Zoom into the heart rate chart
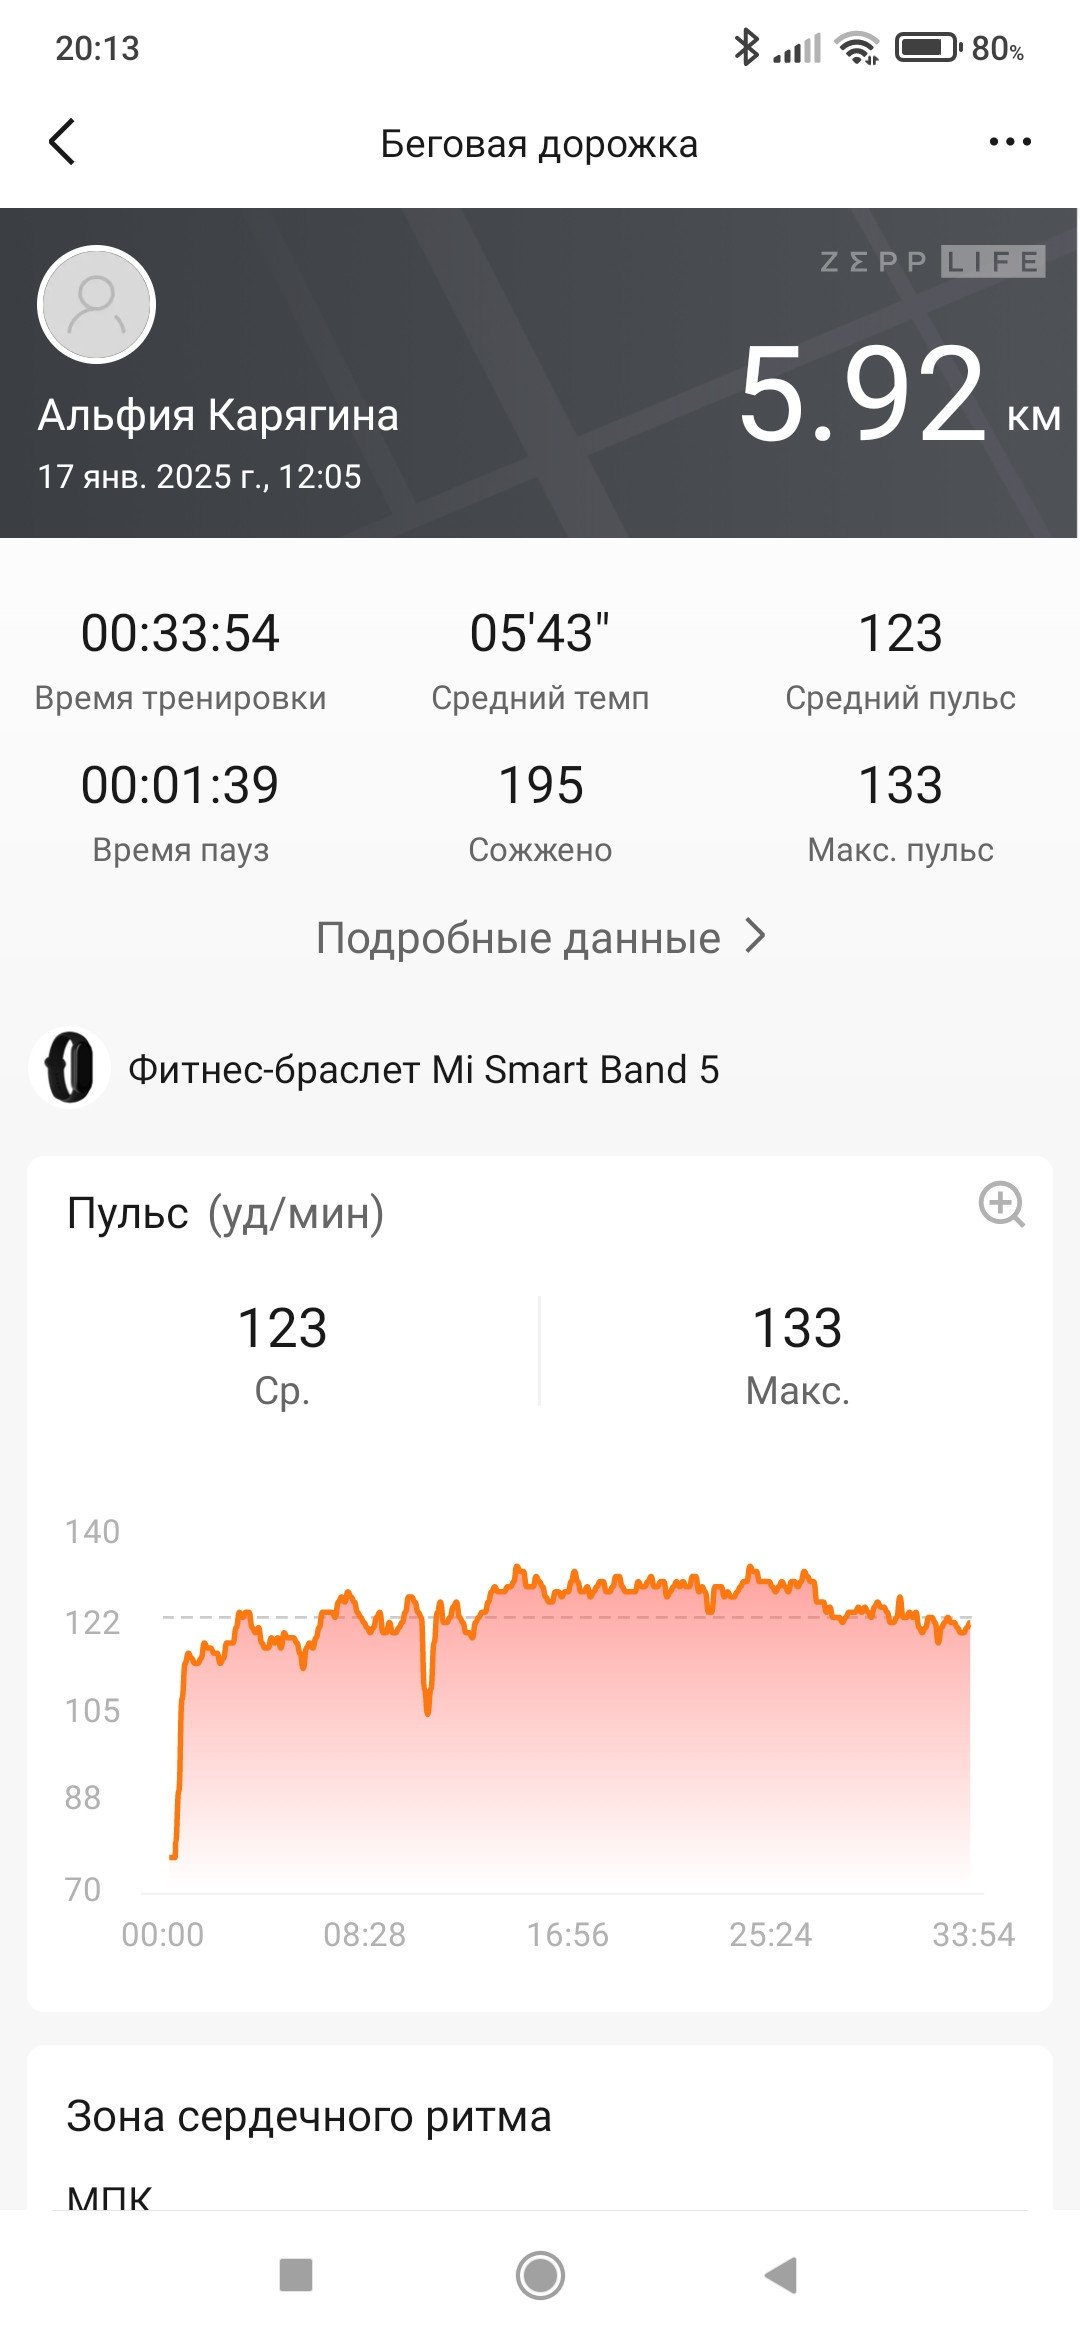Image resolution: width=1080 pixels, height=2340 pixels. click(1001, 1204)
